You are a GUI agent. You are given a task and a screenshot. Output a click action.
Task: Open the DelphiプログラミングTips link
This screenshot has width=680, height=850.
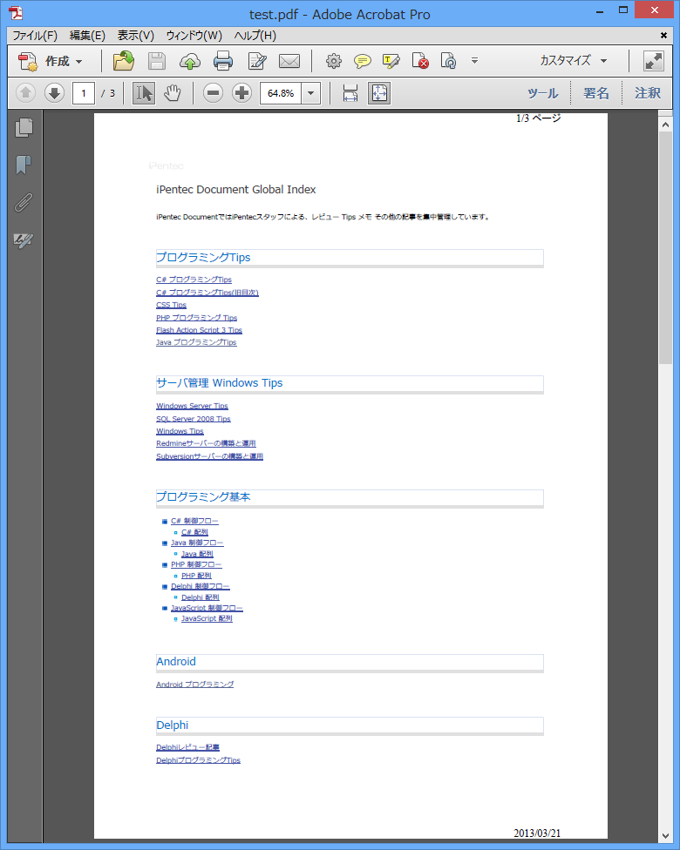pyautogui.click(x=198, y=761)
